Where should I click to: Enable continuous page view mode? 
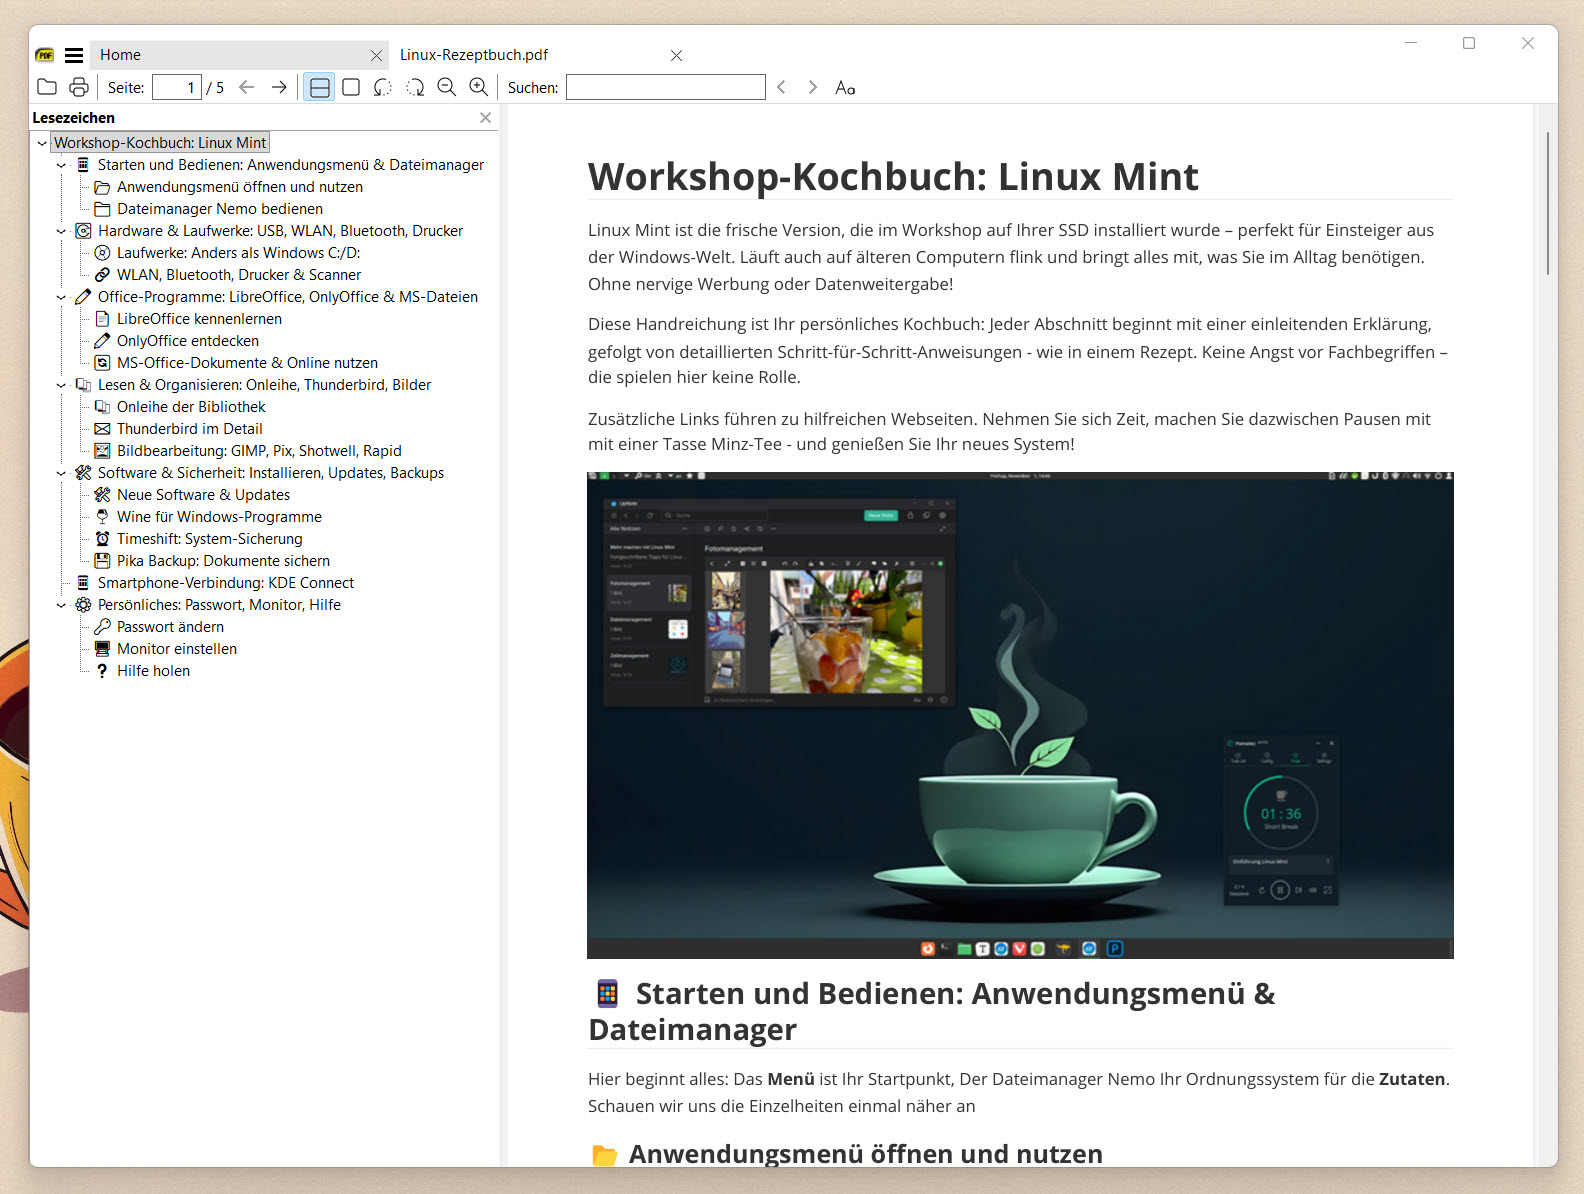319,87
